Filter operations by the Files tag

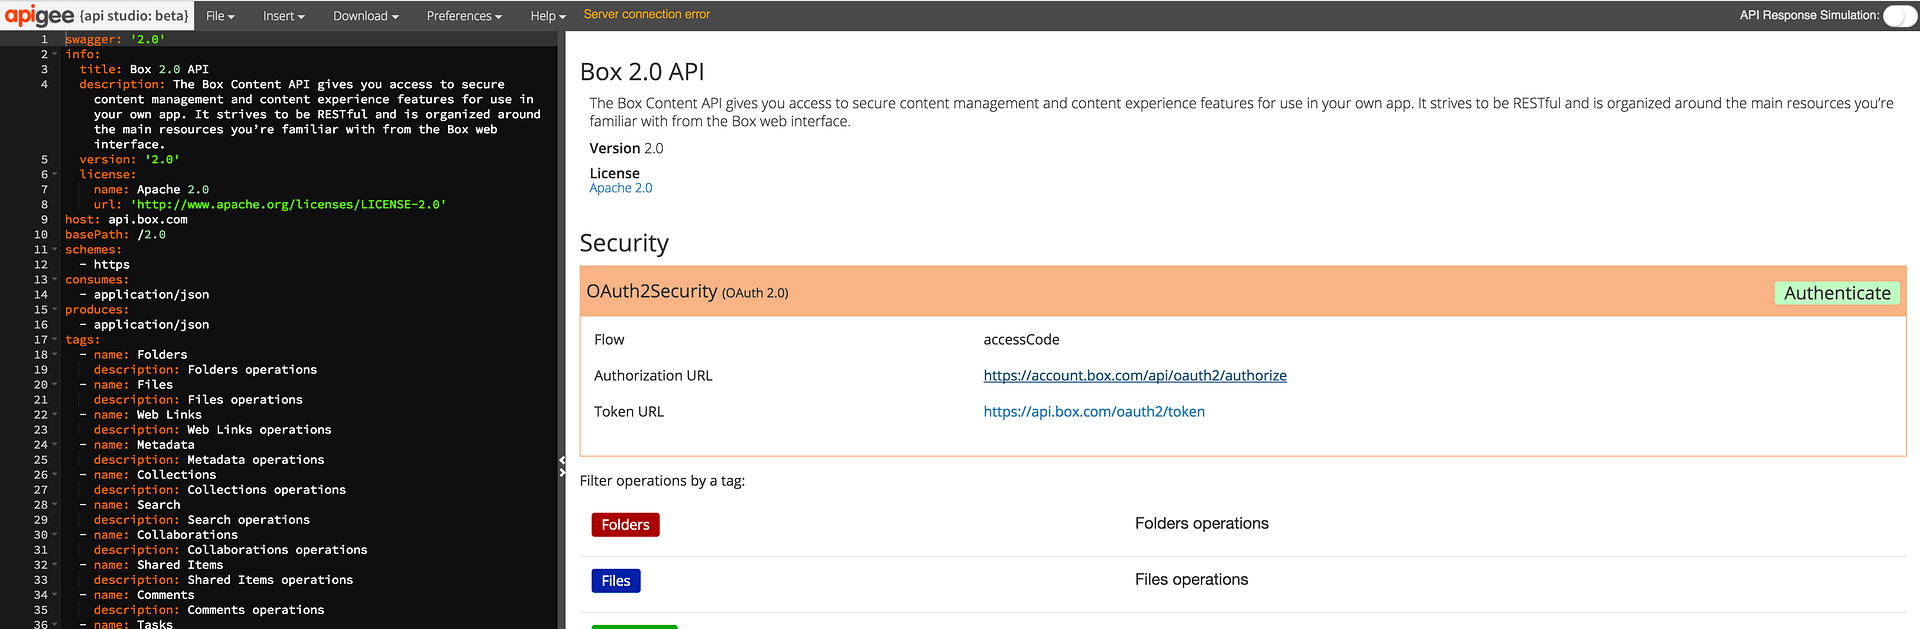(x=615, y=581)
